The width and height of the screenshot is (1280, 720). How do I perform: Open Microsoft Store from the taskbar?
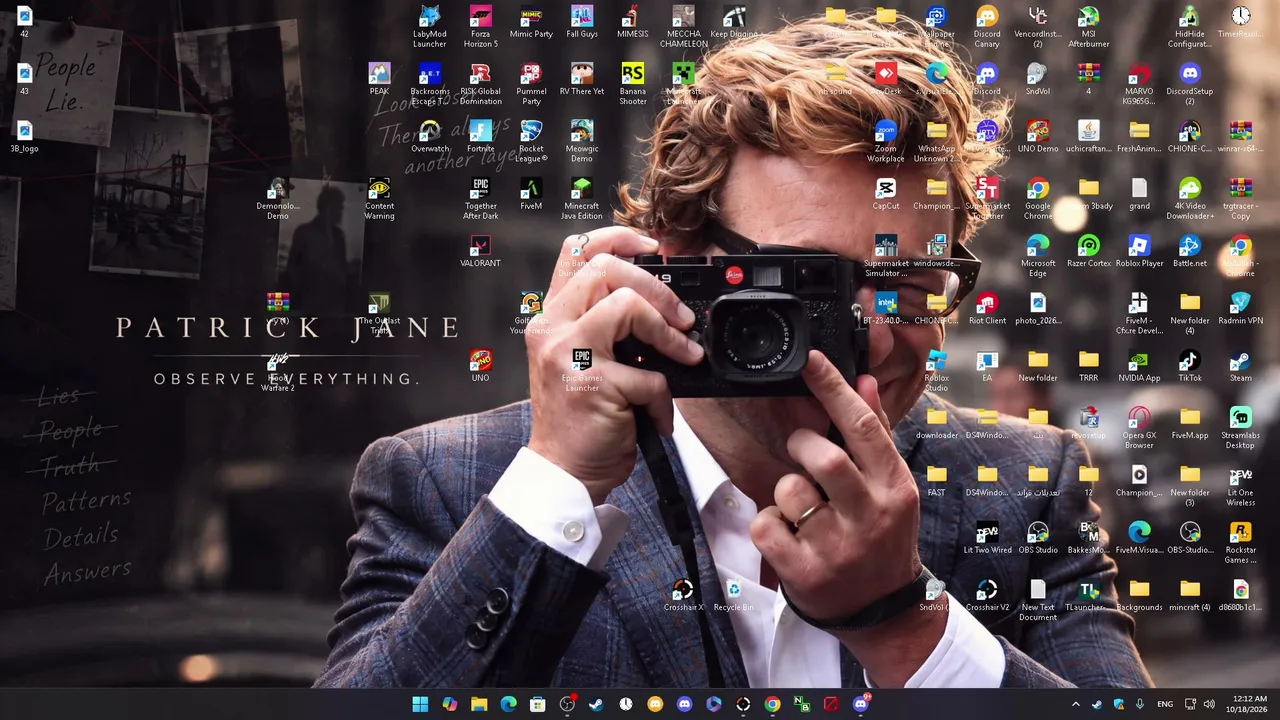click(x=537, y=704)
